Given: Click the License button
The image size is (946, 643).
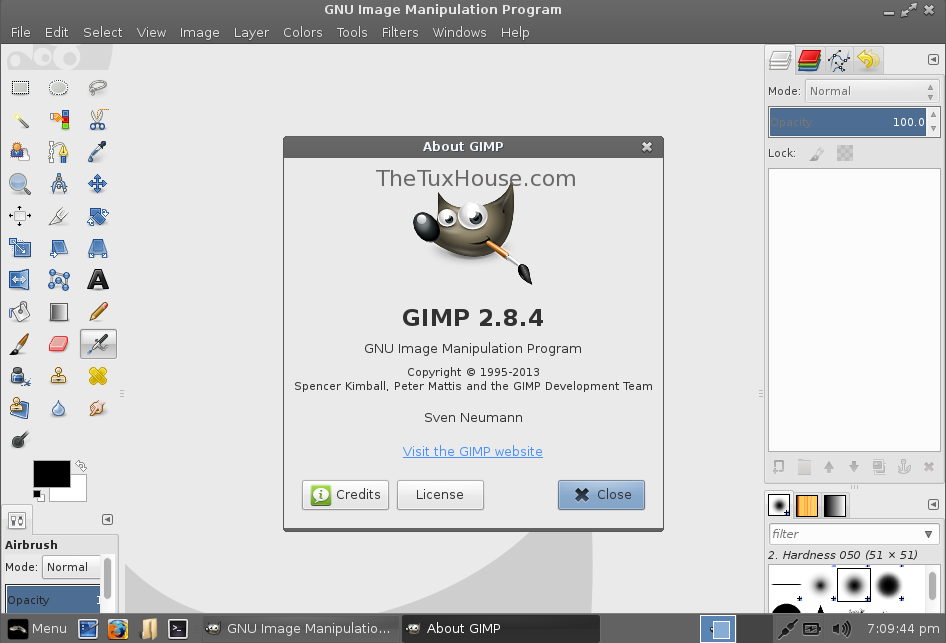Looking at the screenshot, I should [440, 495].
